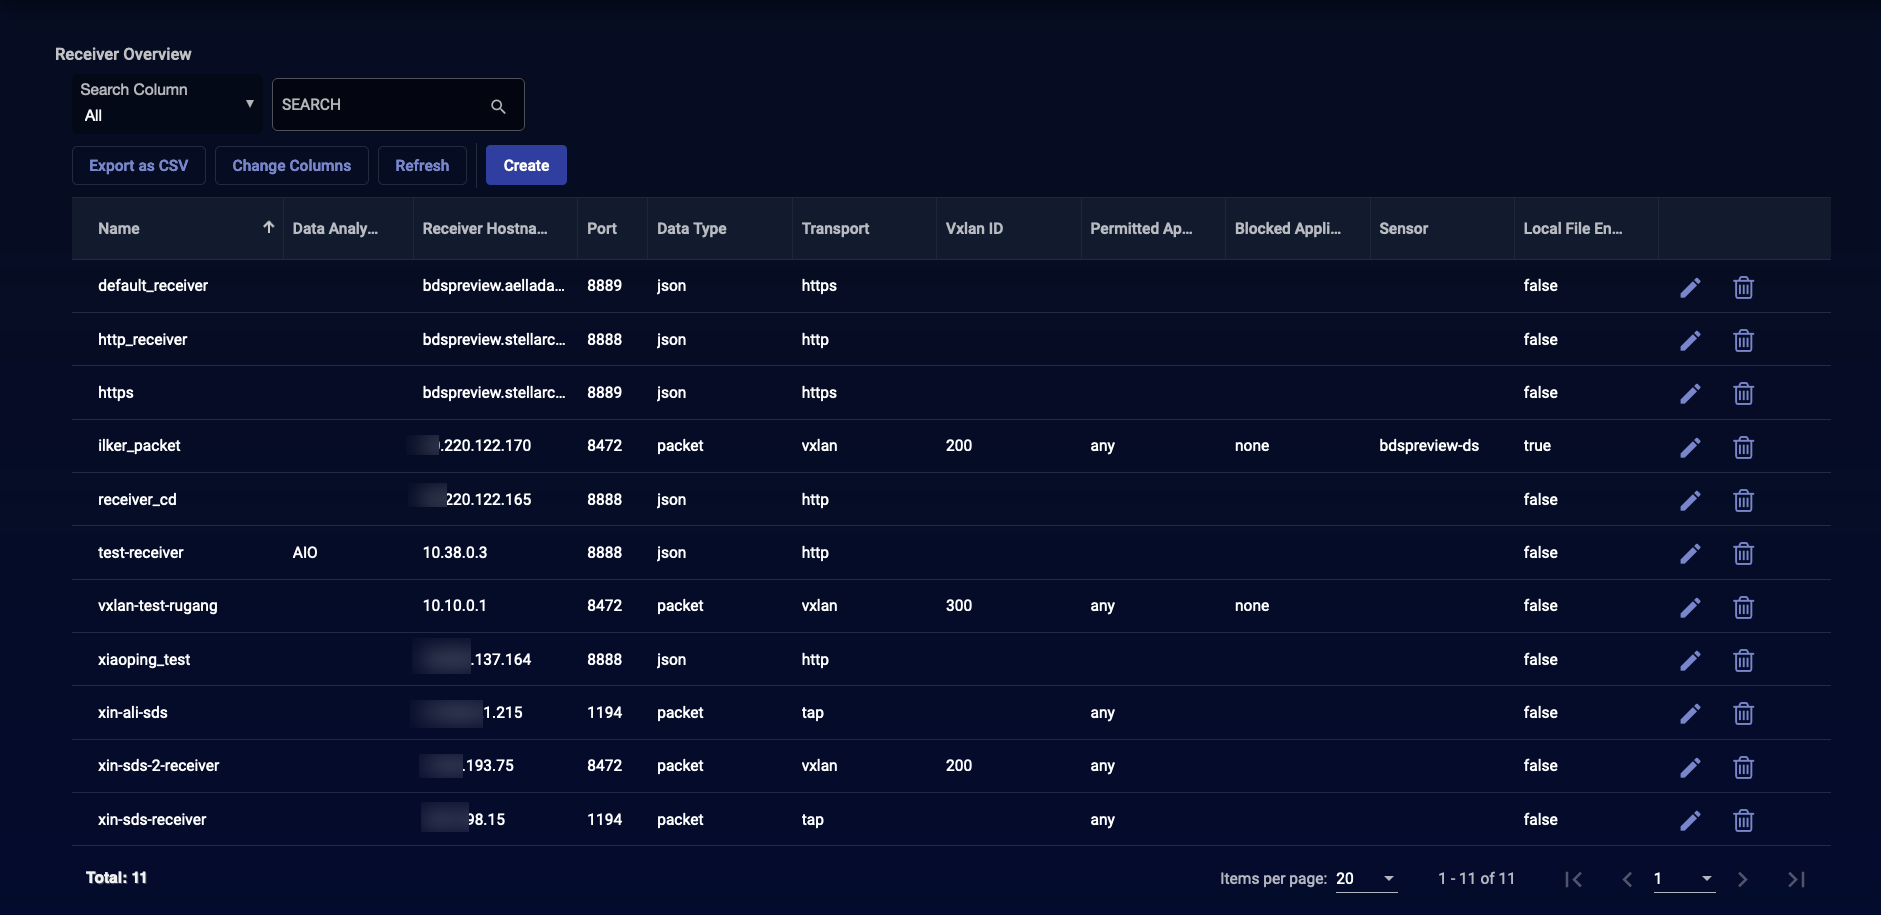Viewport: 1881px width, 915px height.
Task: Go to the first page
Action: coord(1573,879)
